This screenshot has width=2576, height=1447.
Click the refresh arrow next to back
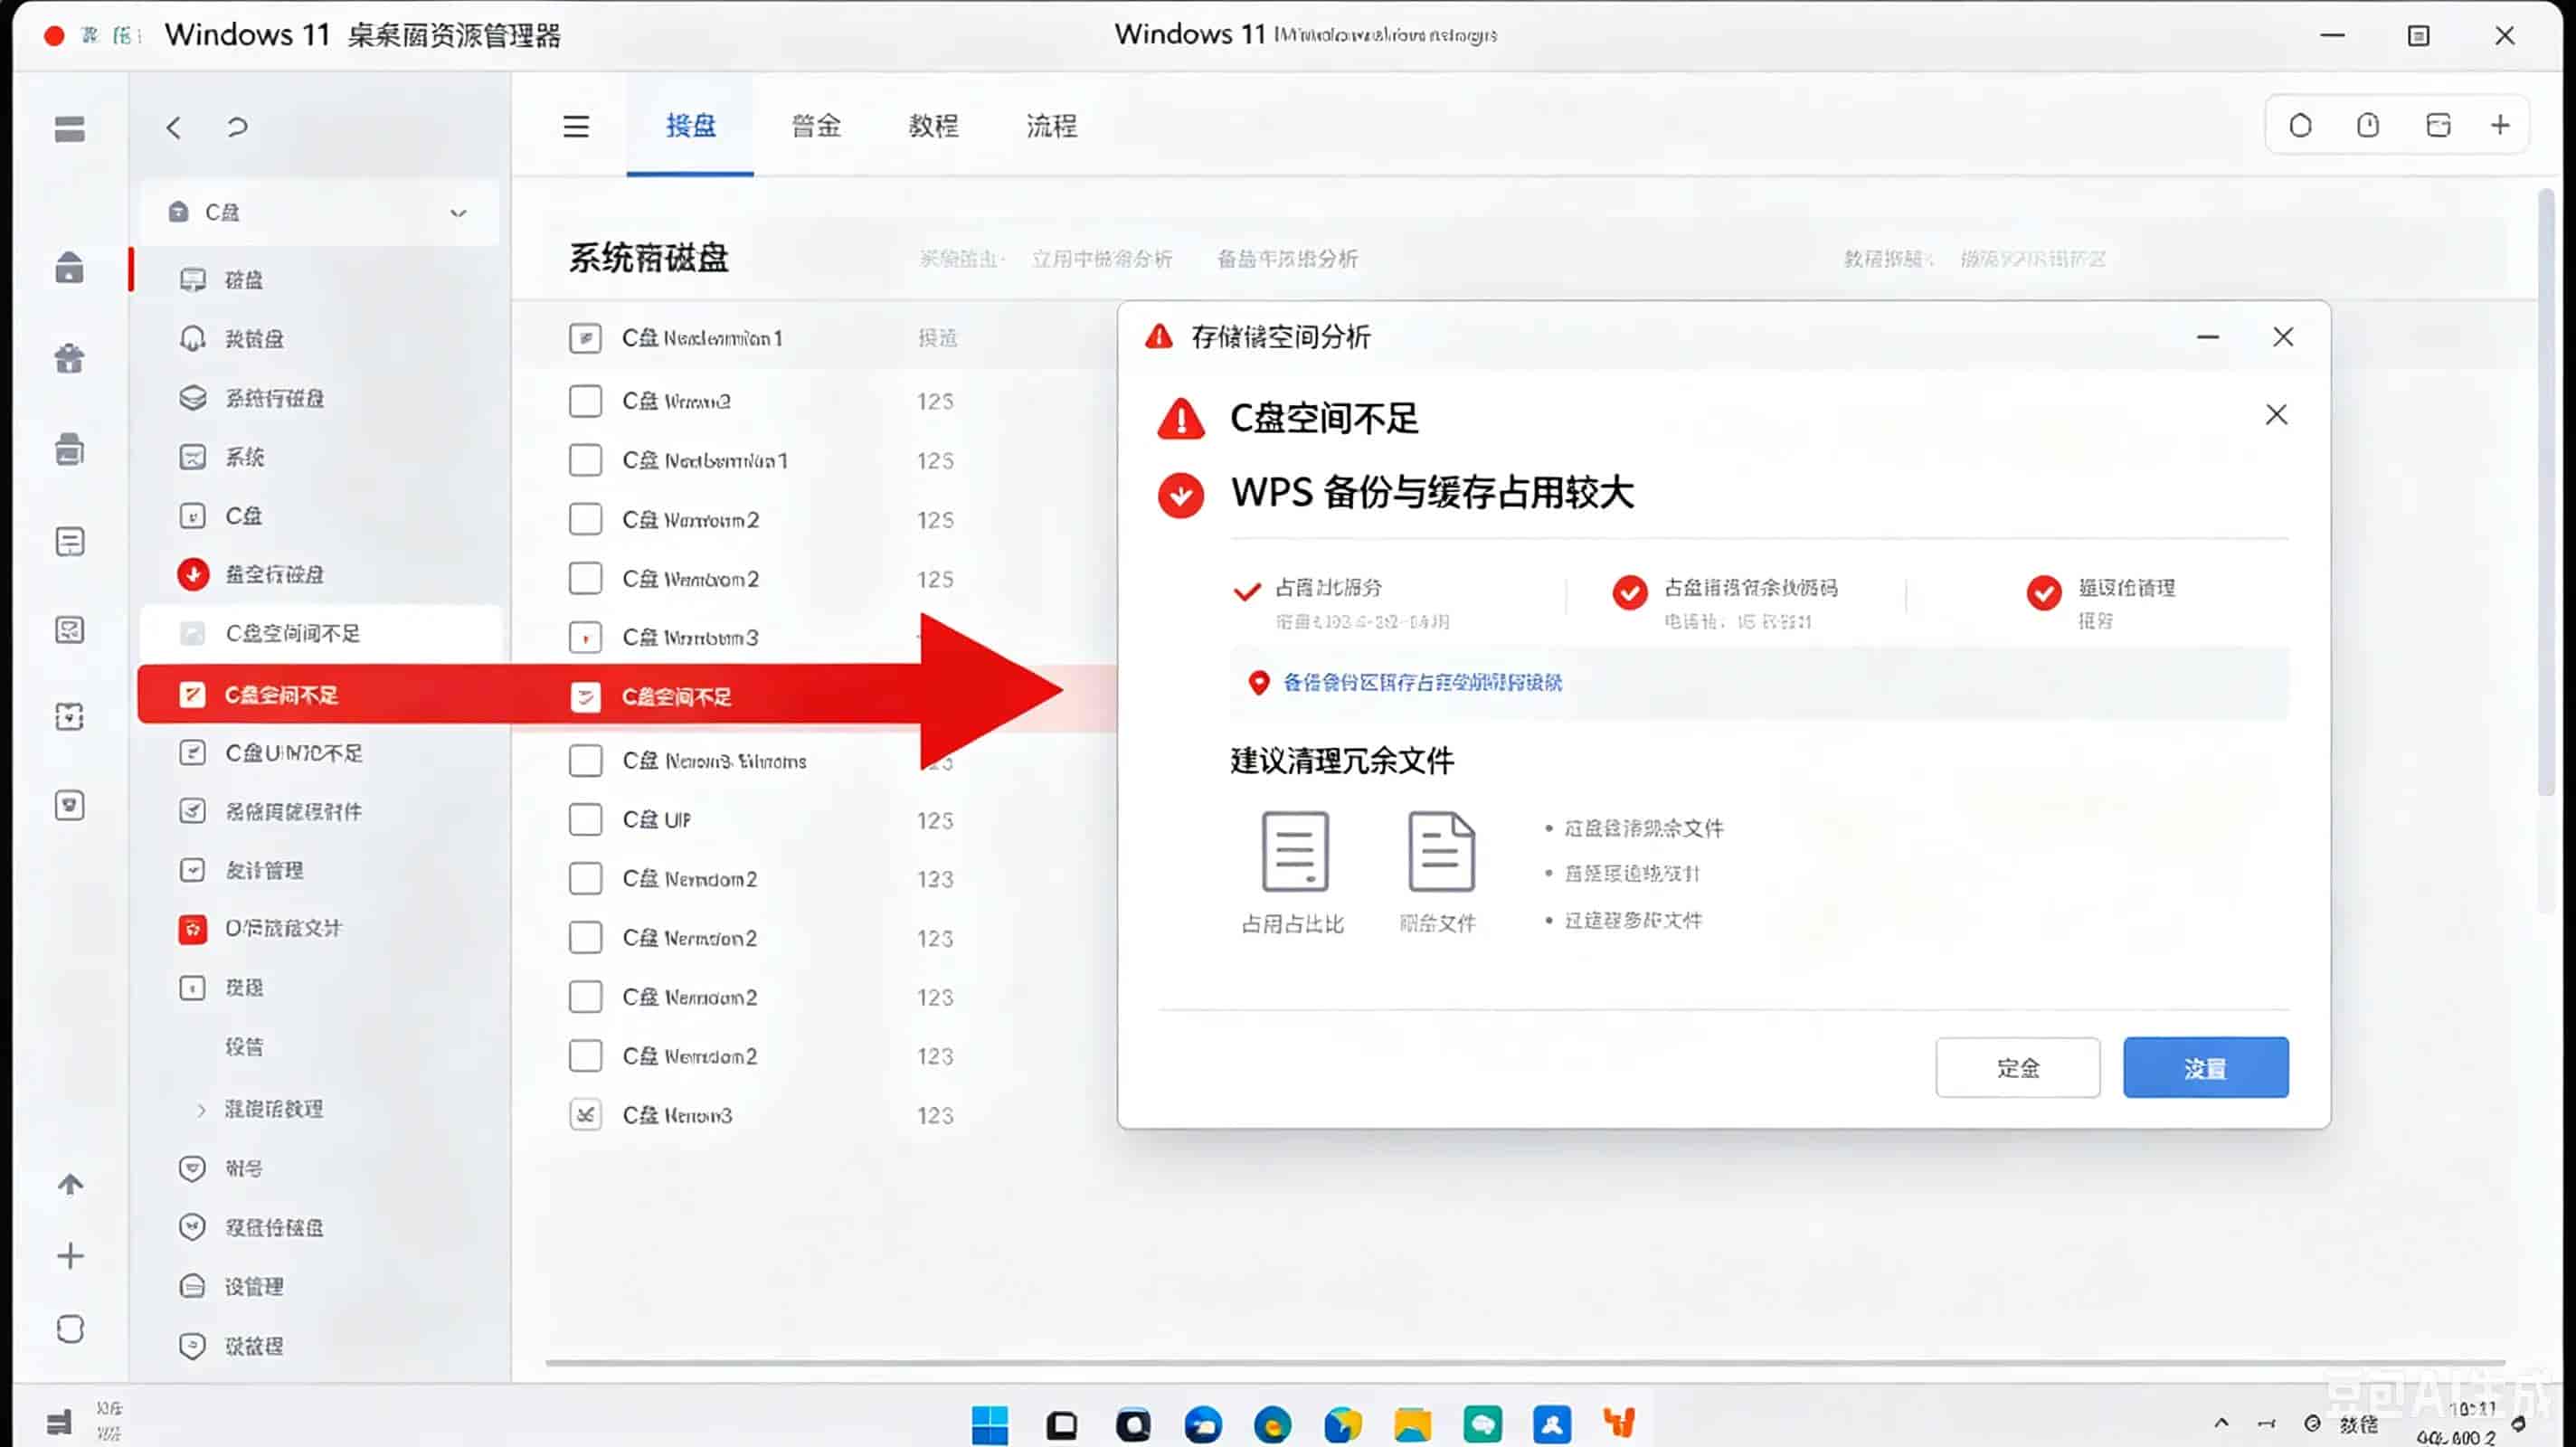pos(237,127)
